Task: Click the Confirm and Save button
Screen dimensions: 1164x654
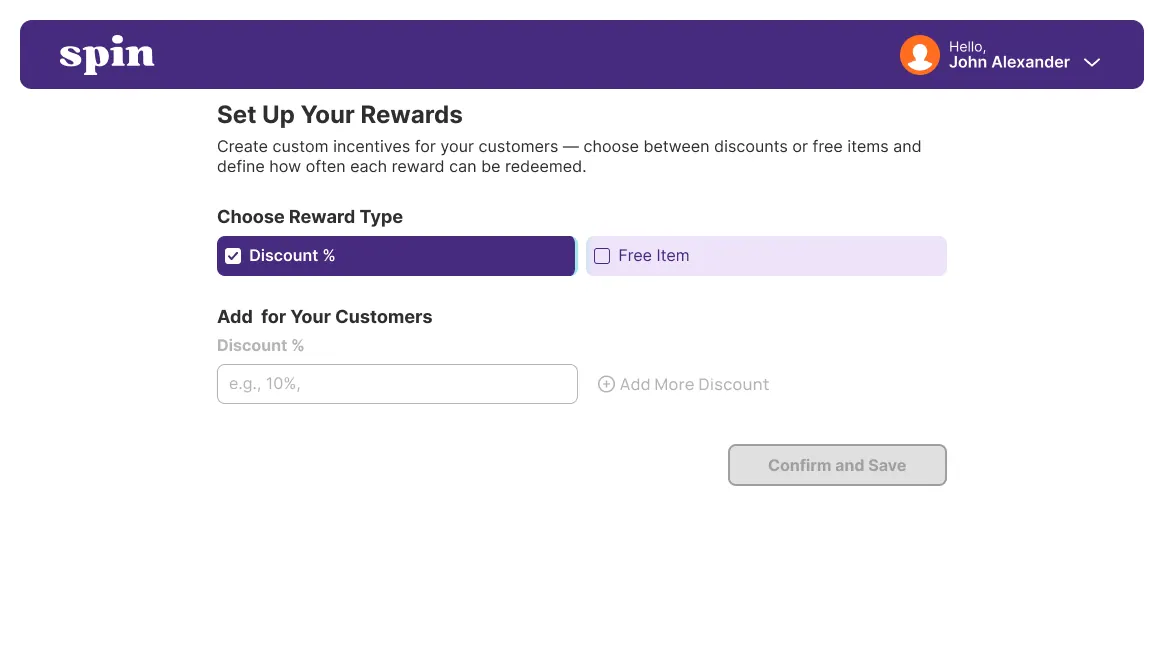Action: point(837,465)
